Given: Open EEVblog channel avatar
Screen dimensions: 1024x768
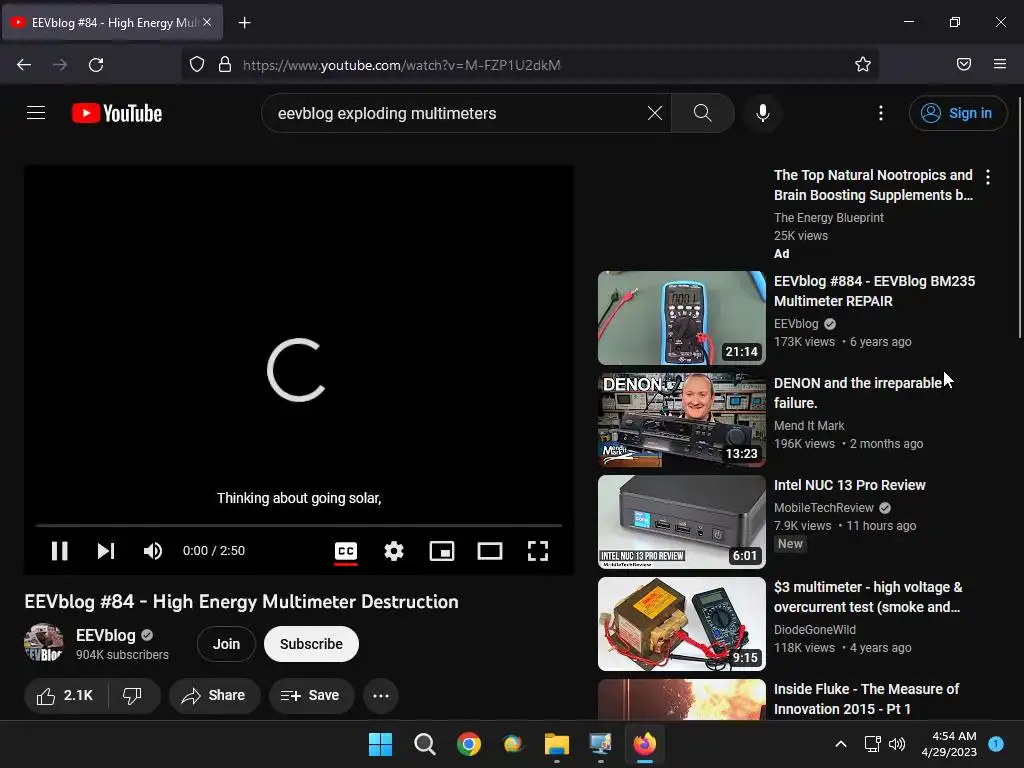Looking at the screenshot, I should pos(44,643).
